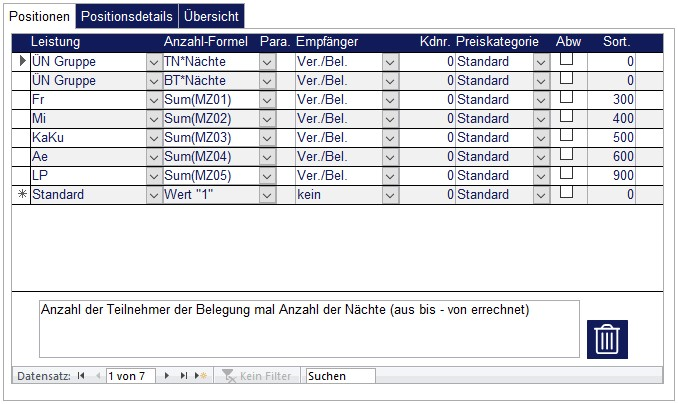Open Leistung dropdown for Ae row

point(153,157)
